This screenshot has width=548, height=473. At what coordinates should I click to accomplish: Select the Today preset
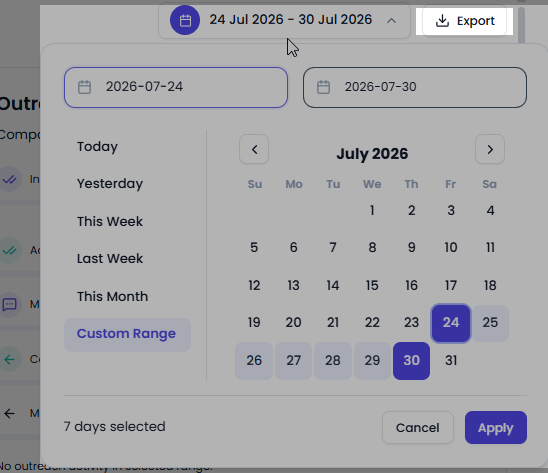point(97,146)
